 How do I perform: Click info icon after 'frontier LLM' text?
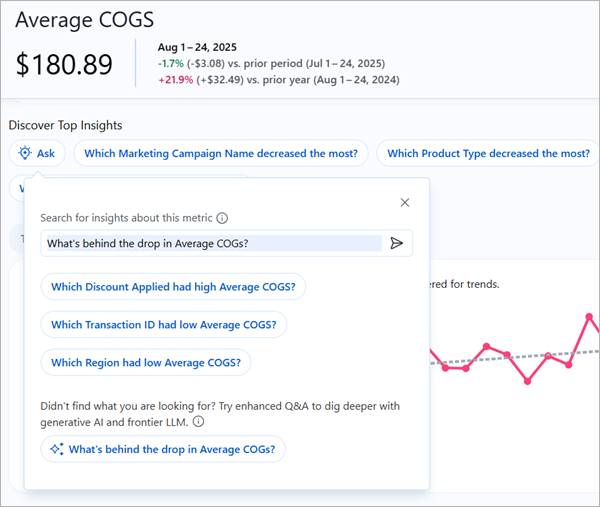click(x=198, y=422)
